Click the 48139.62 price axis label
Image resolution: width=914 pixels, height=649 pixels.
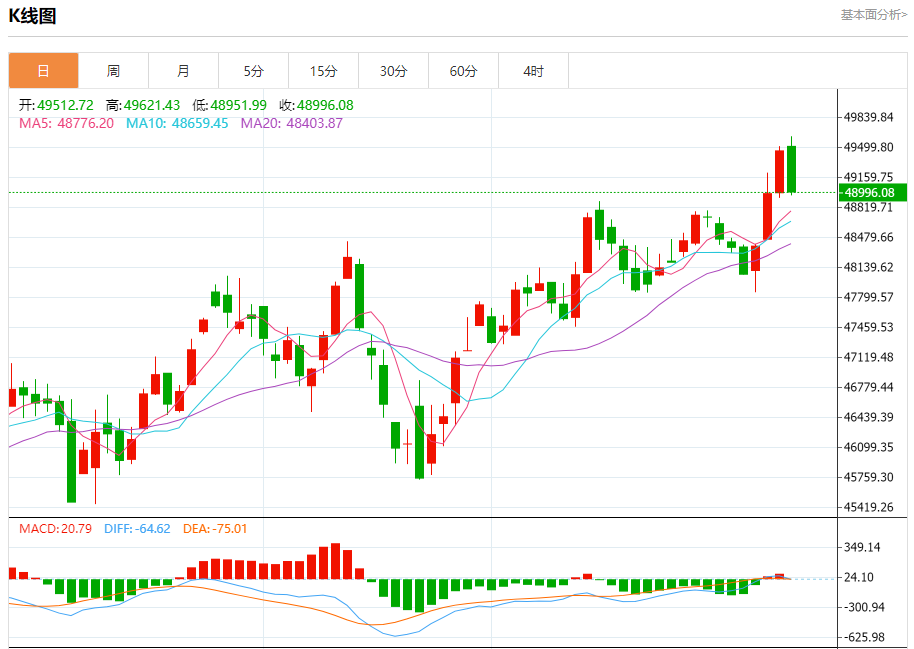(869, 268)
